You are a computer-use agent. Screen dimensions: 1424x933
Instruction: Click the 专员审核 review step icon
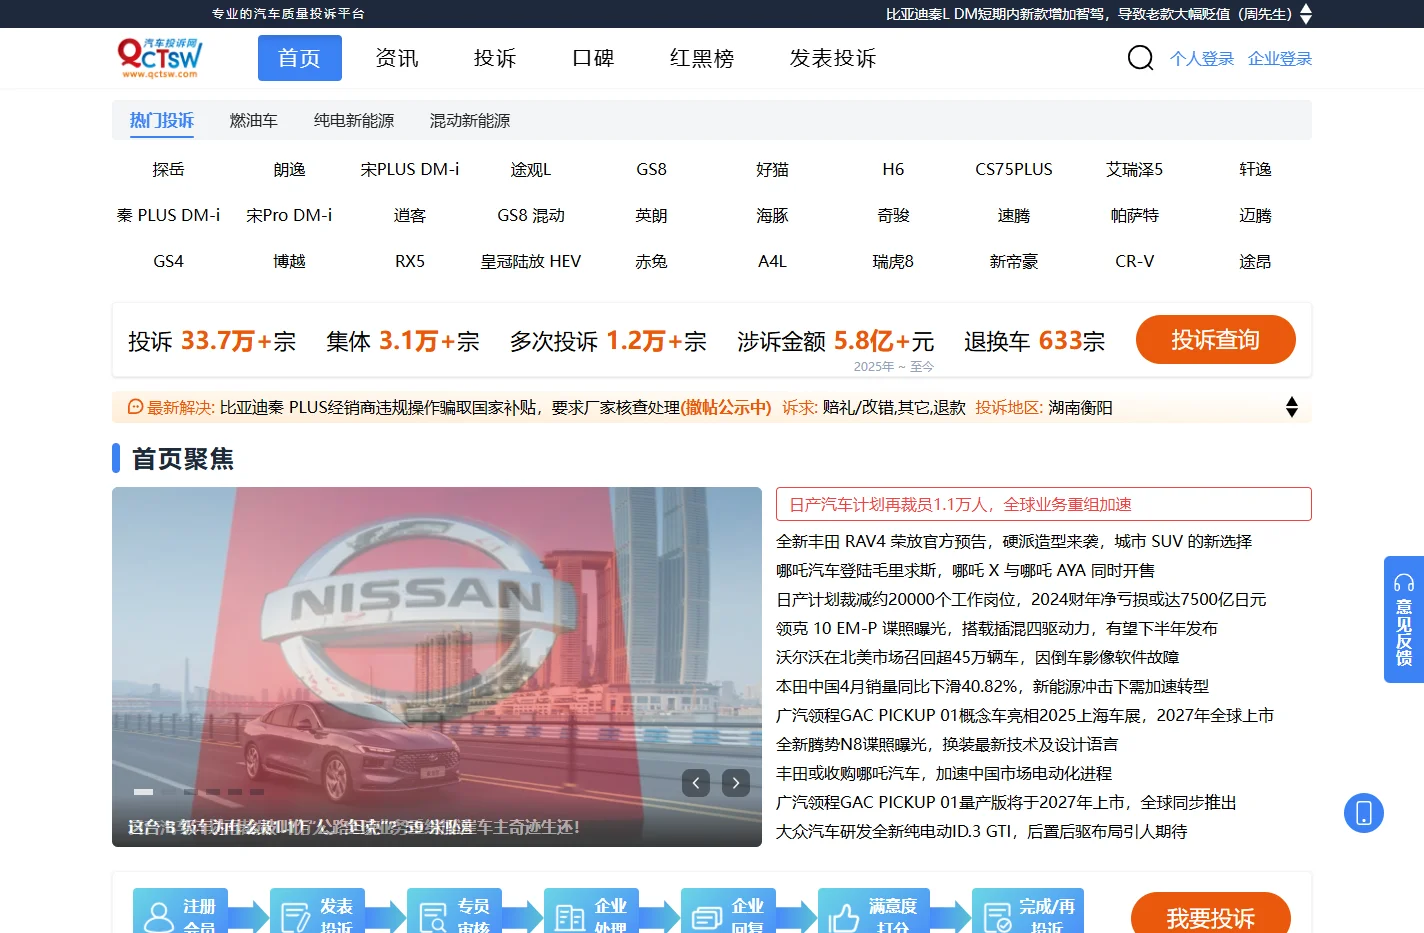tap(433, 917)
